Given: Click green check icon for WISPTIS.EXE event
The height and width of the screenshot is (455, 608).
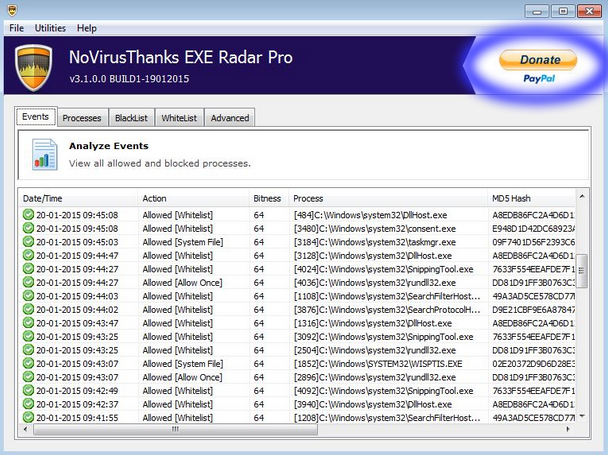Looking at the screenshot, I should point(28,364).
